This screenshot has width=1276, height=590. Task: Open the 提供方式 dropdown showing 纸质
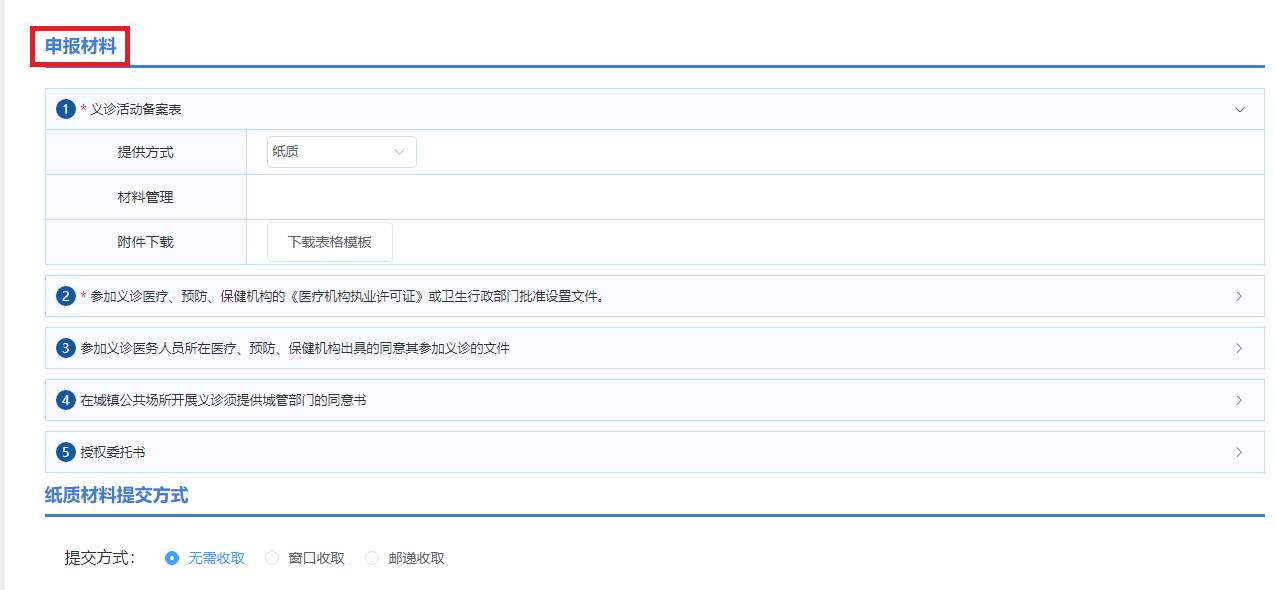point(341,152)
